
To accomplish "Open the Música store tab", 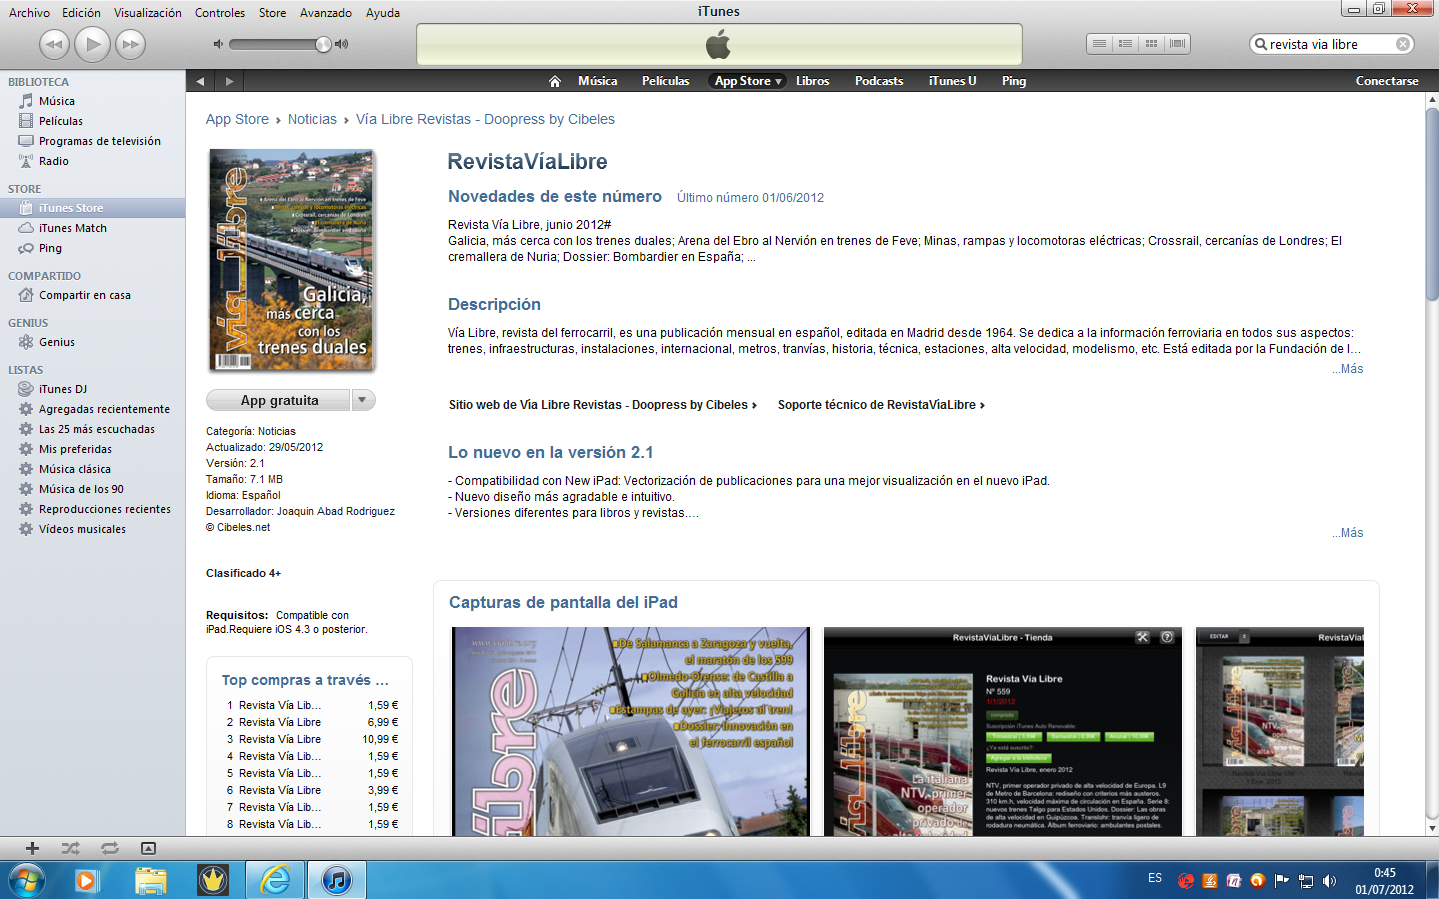I will pos(597,81).
